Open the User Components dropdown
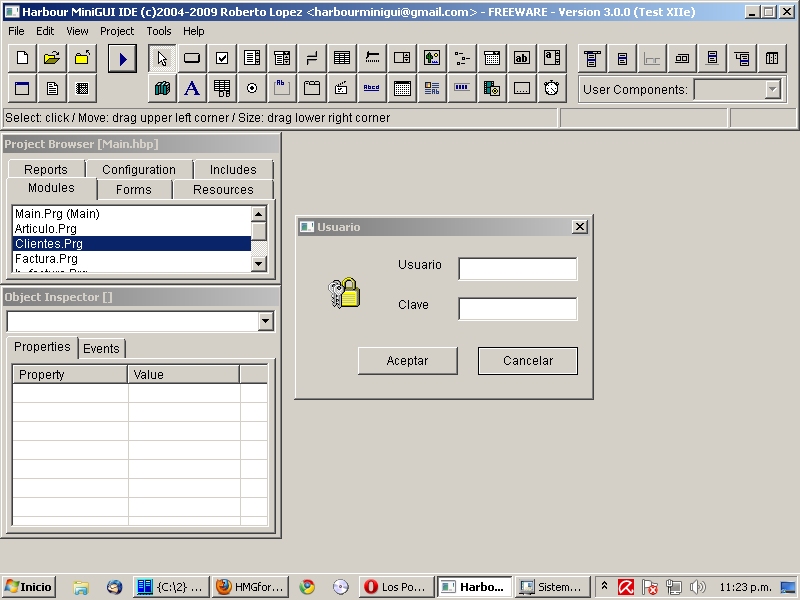The image size is (800, 600). coord(773,90)
